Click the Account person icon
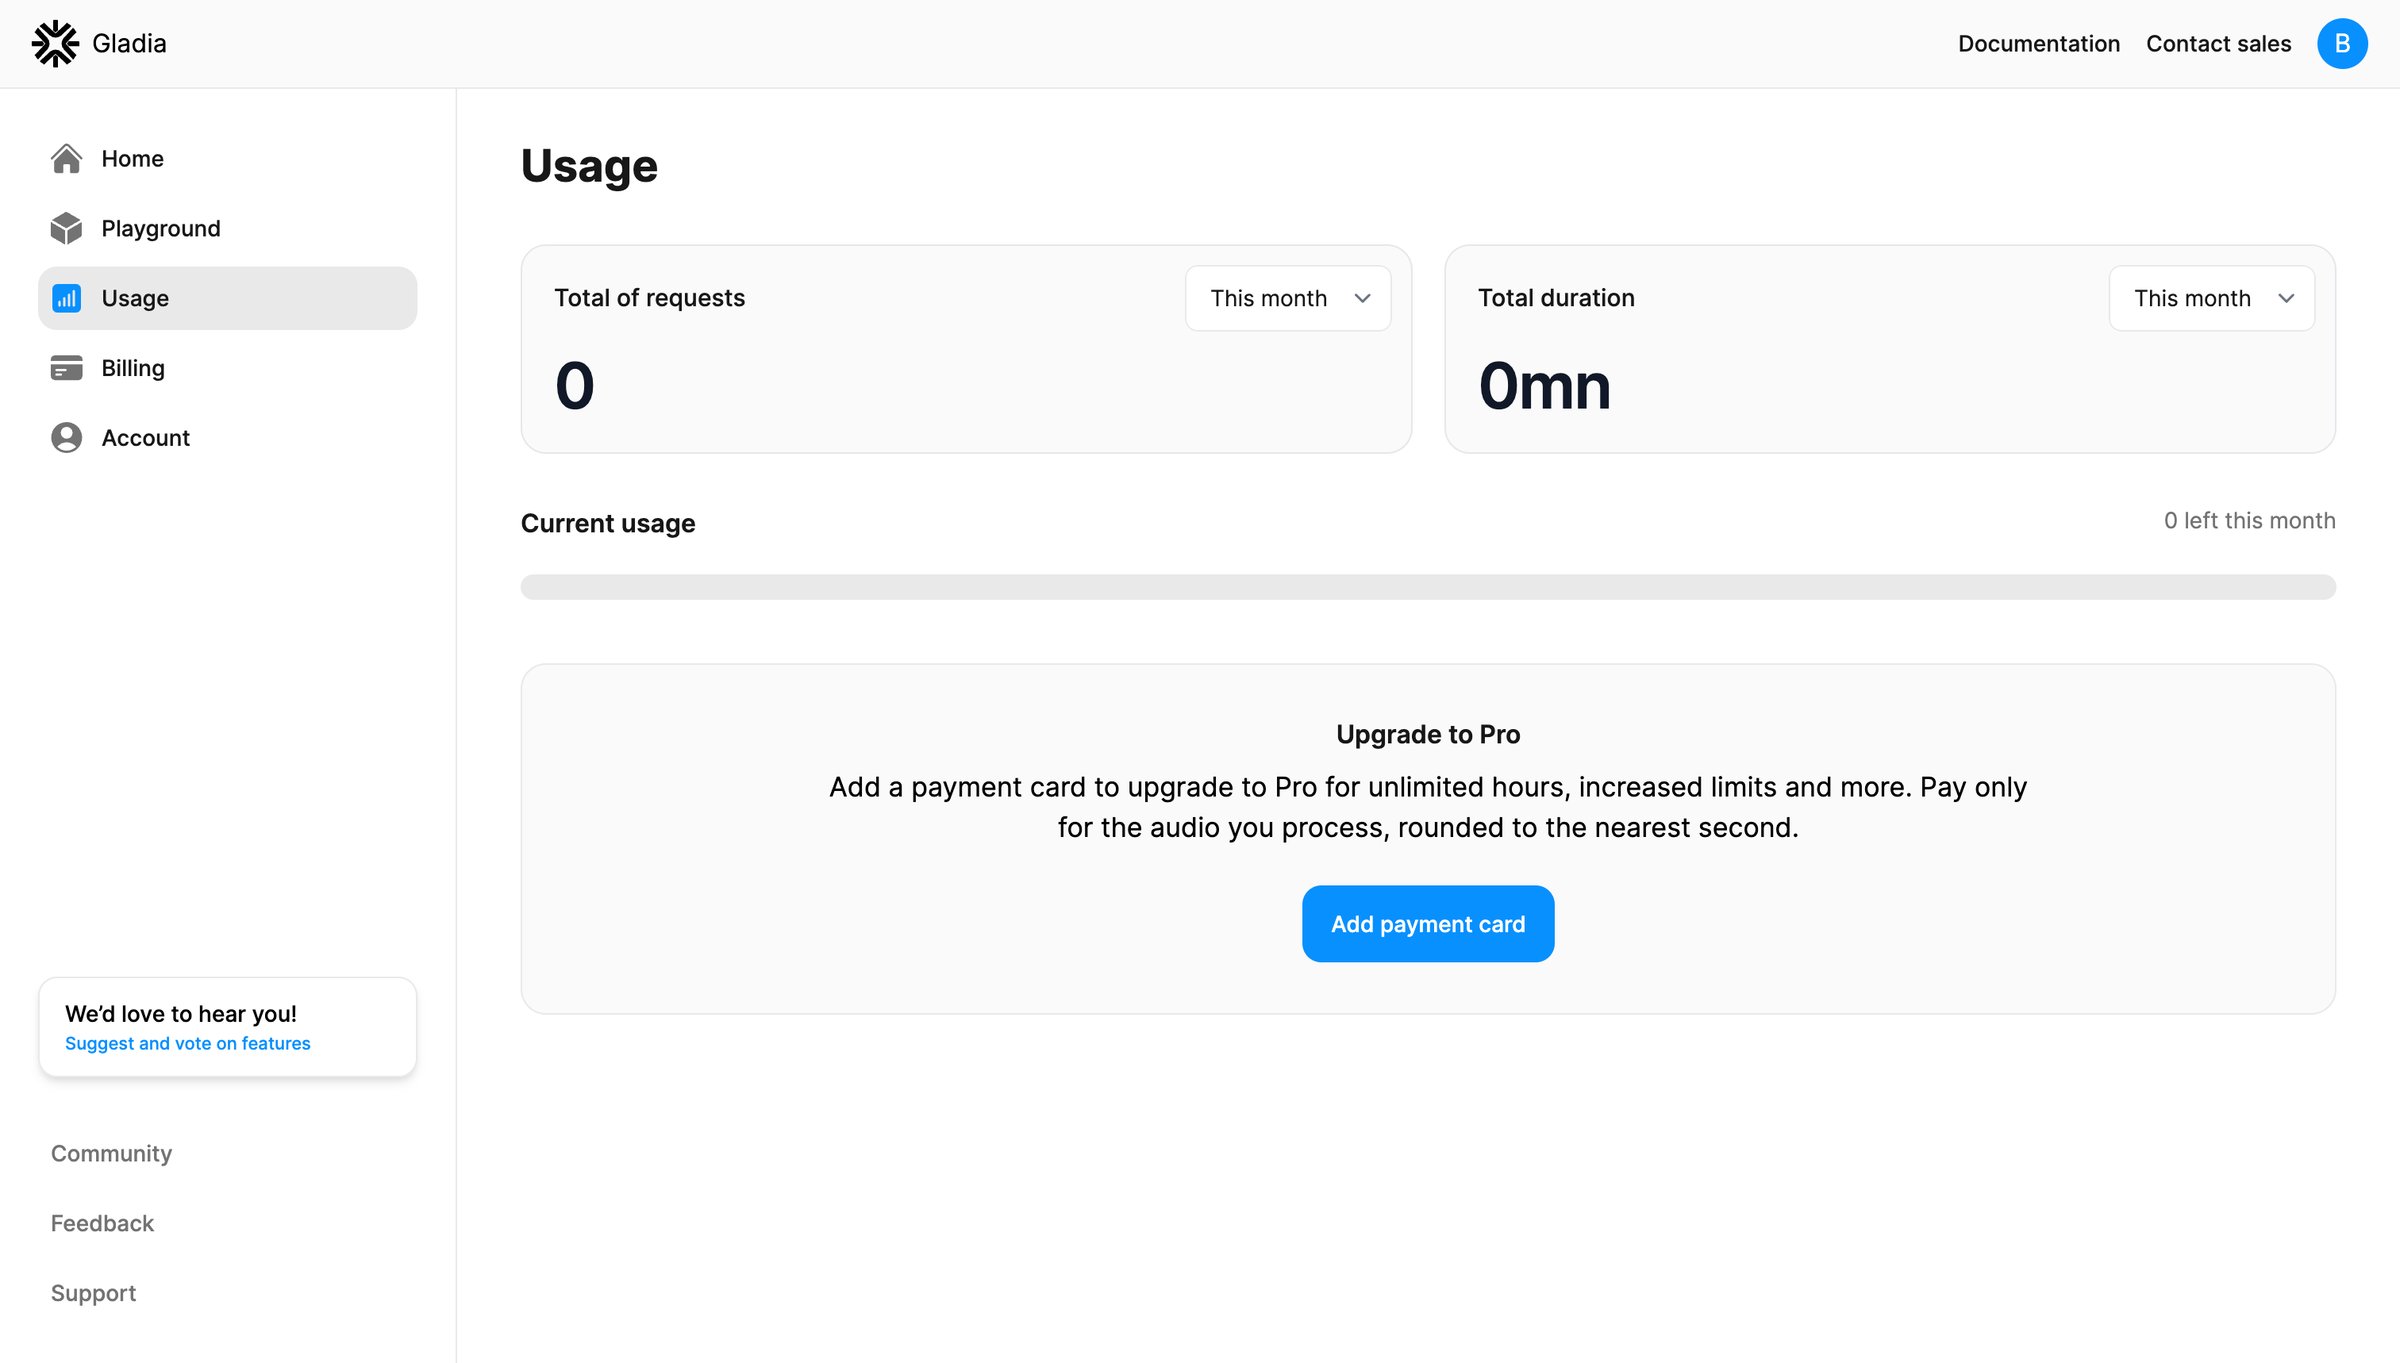This screenshot has height=1363, width=2400. pyautogui.click(x=66, y=438)
